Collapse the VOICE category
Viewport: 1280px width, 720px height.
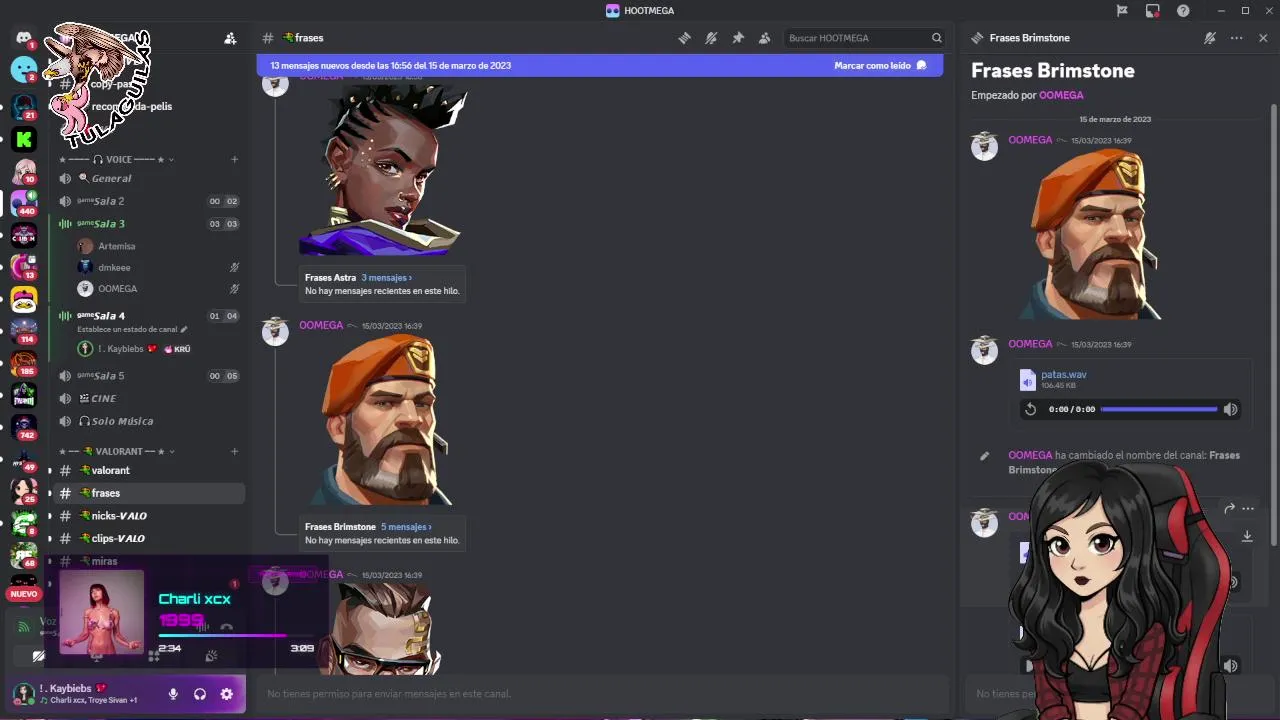[116, 159]
